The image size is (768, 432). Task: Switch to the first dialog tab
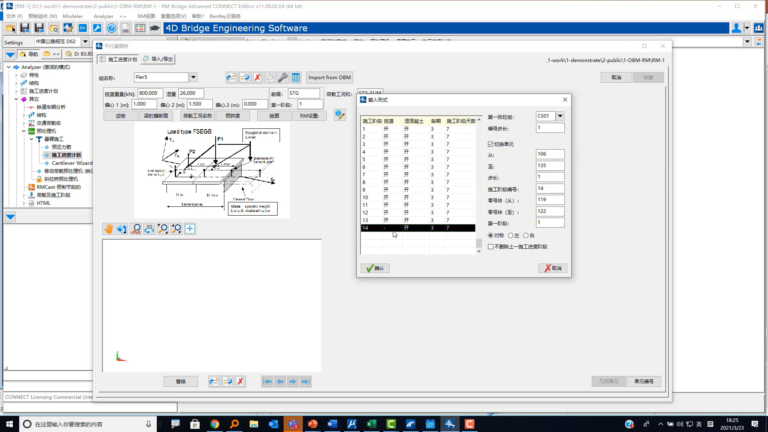pos(119,59)
